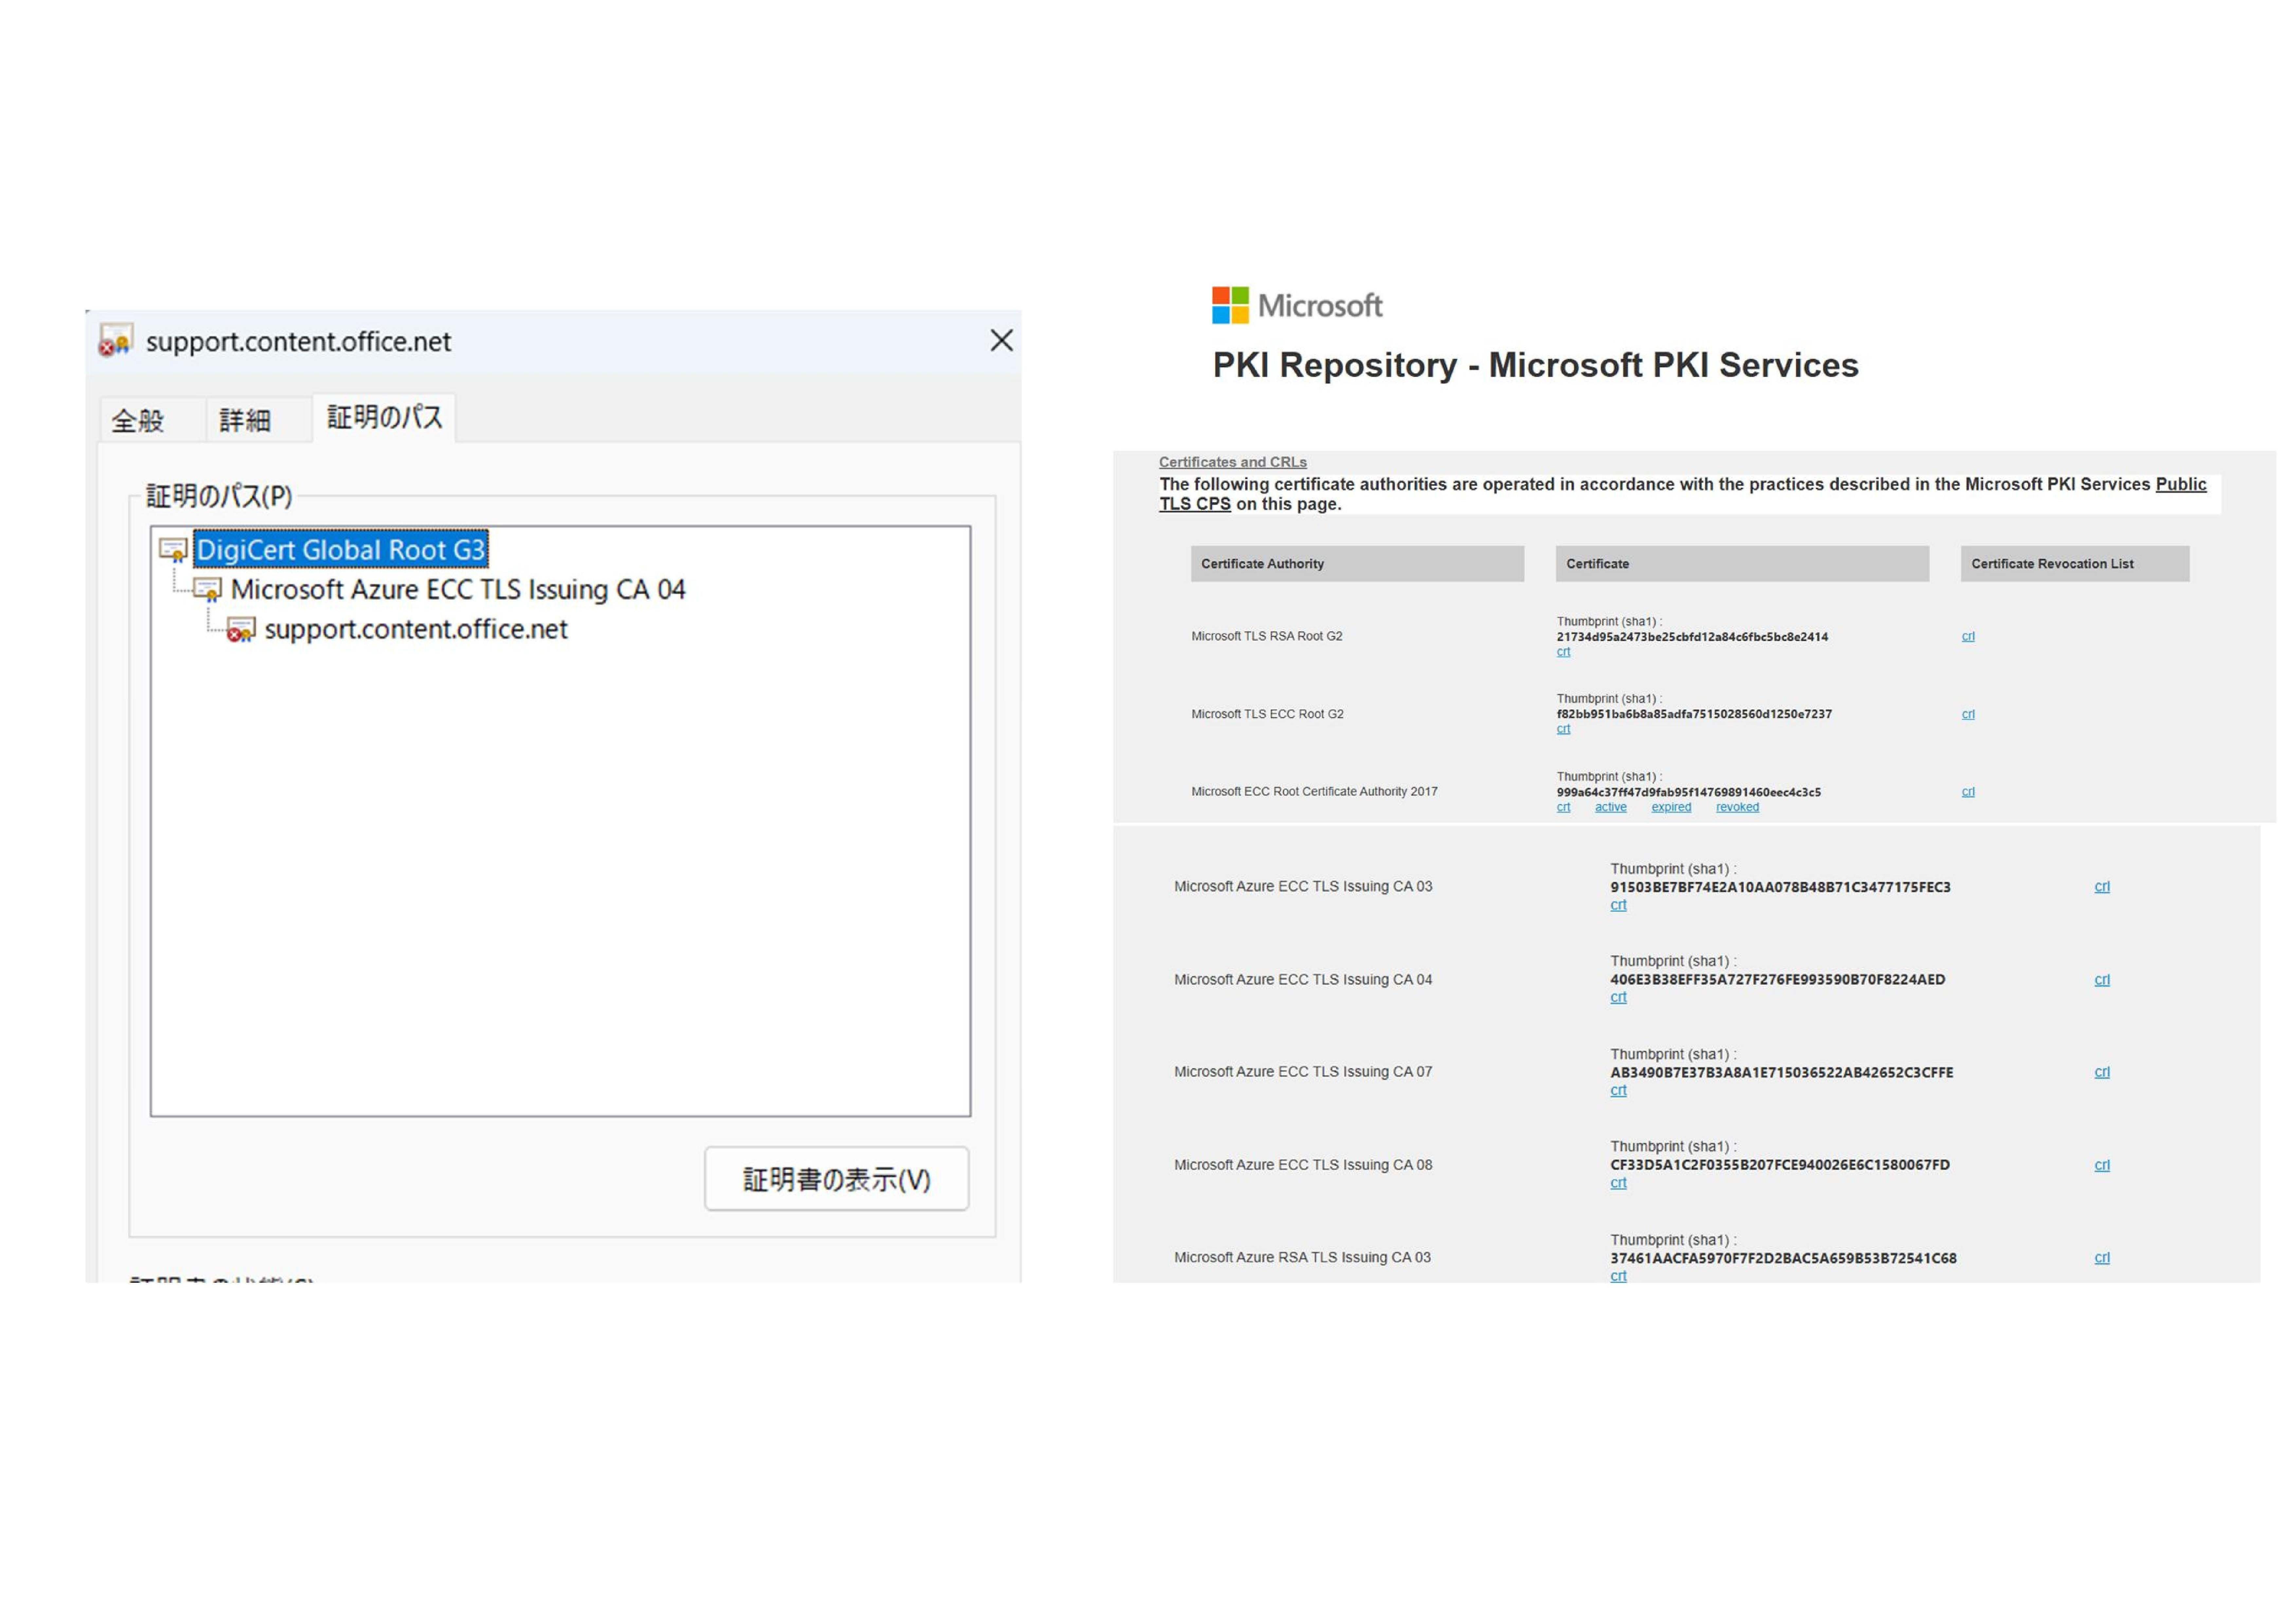The height and width of the screenshot is (1623, 2296).
Task: Close the support.content.office.net certificate dialog
Action: point(1001,341)
